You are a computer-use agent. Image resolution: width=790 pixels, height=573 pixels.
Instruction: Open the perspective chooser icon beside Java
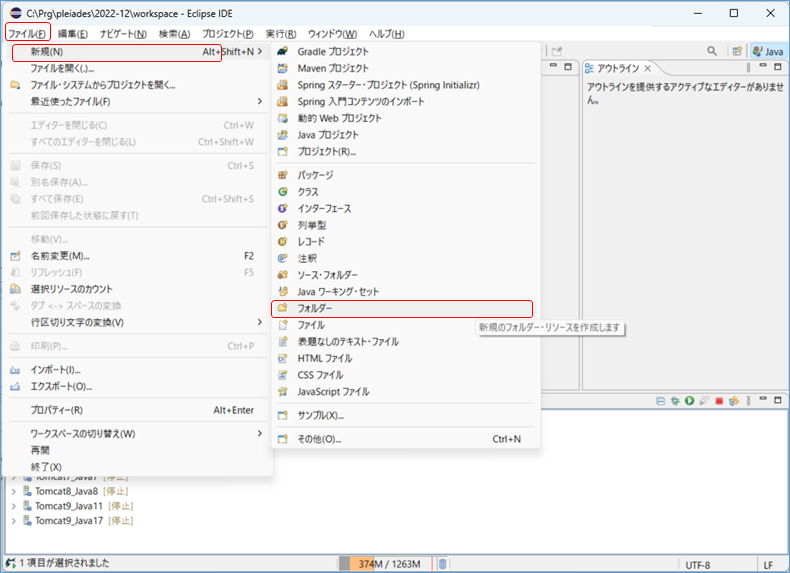[x=737, y=51]
